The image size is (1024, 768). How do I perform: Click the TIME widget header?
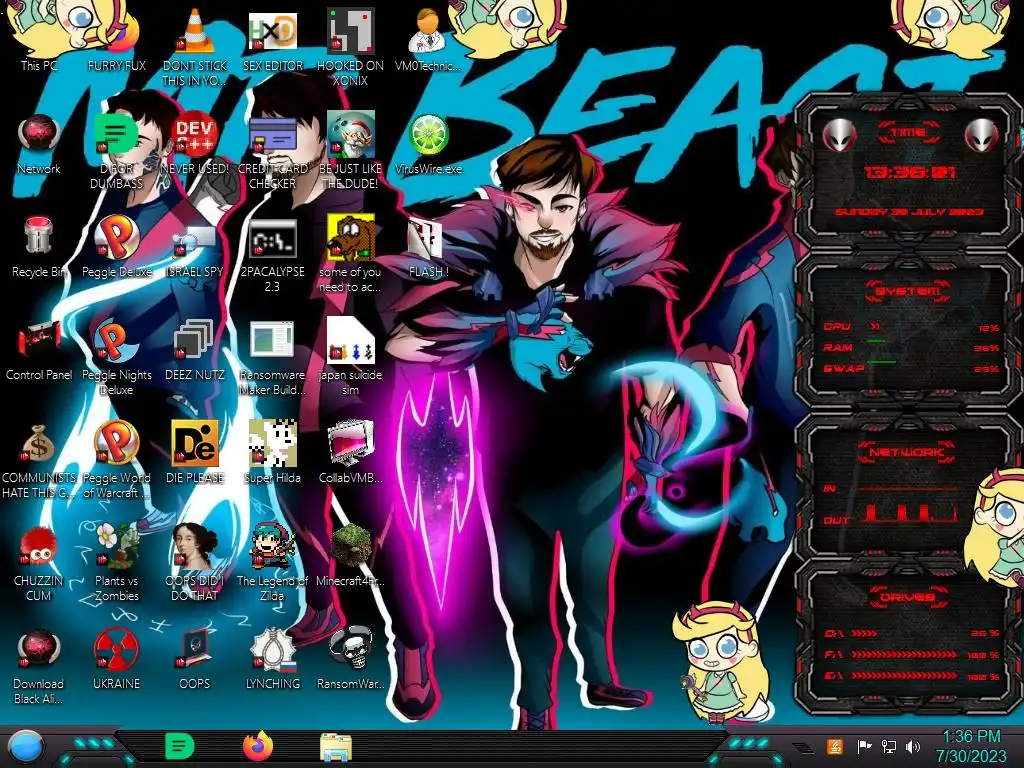tap(908, 133)
